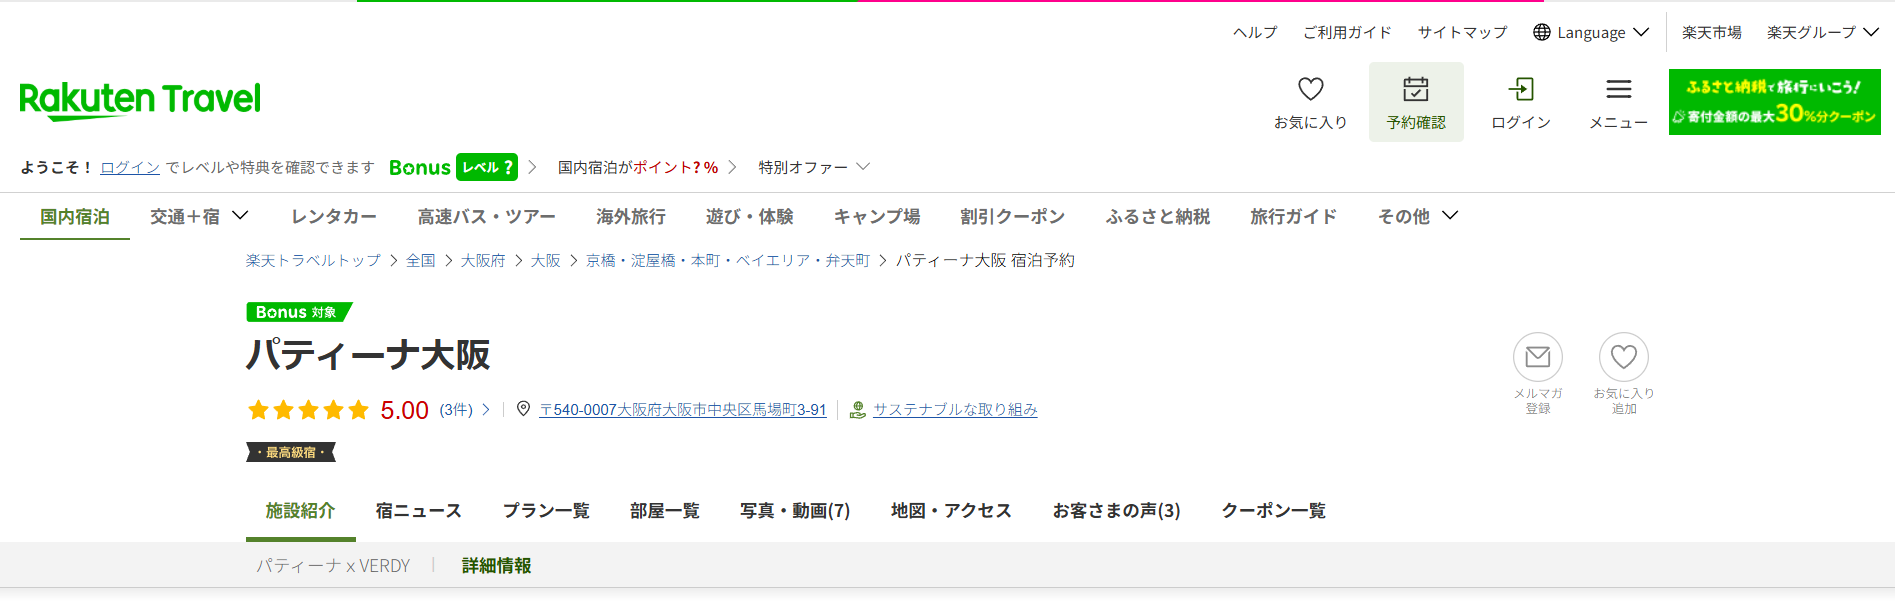Image resolution: width=1895 pixels, height=602 pixels.
Task: Click the ふるさと納税 coupon banner
Action: (x=1774, y=102)
